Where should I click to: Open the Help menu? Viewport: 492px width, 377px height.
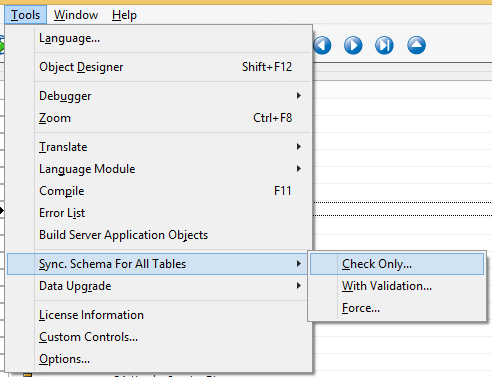(124, 15)
